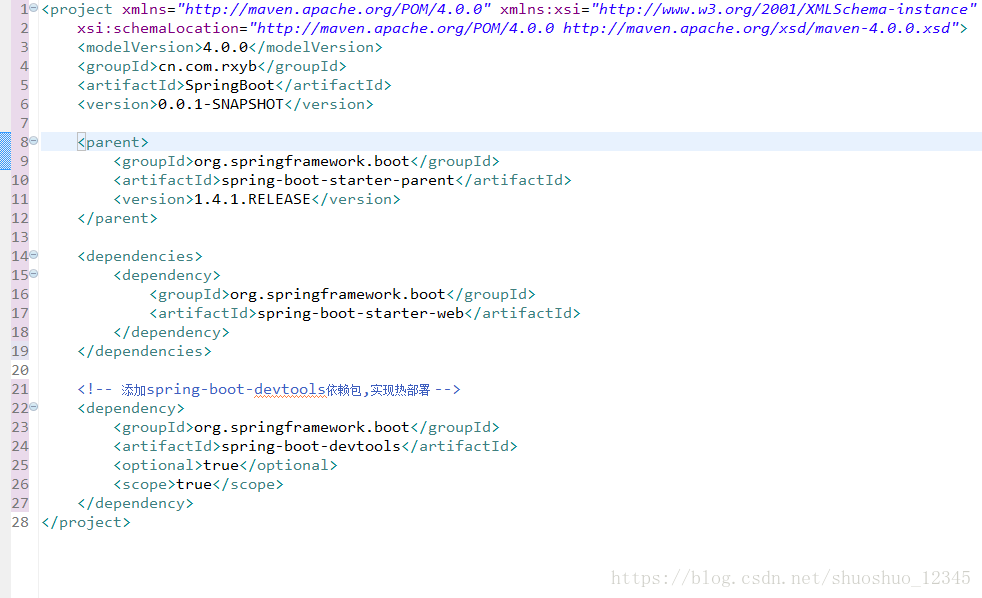Click the xmlns POM/4.0.0 URL on line 1
Viewport: 982px width, 598px height.
coord(334,9)
